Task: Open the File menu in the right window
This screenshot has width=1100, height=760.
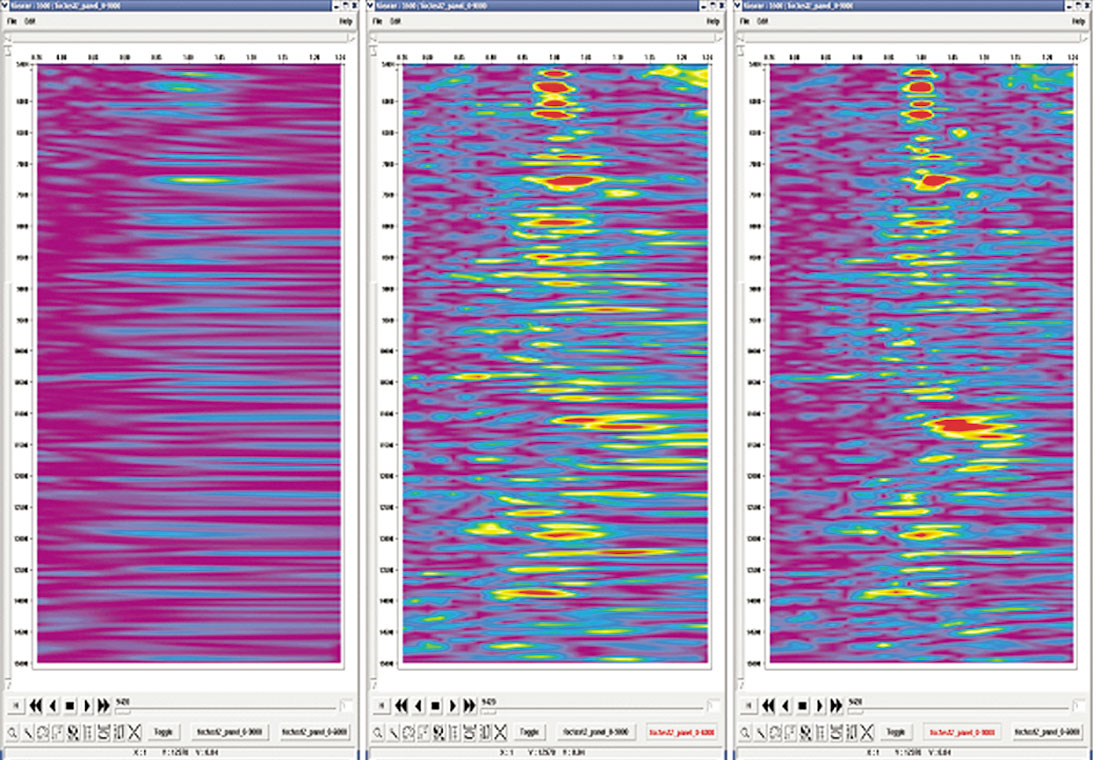Action: coord(744,21)
